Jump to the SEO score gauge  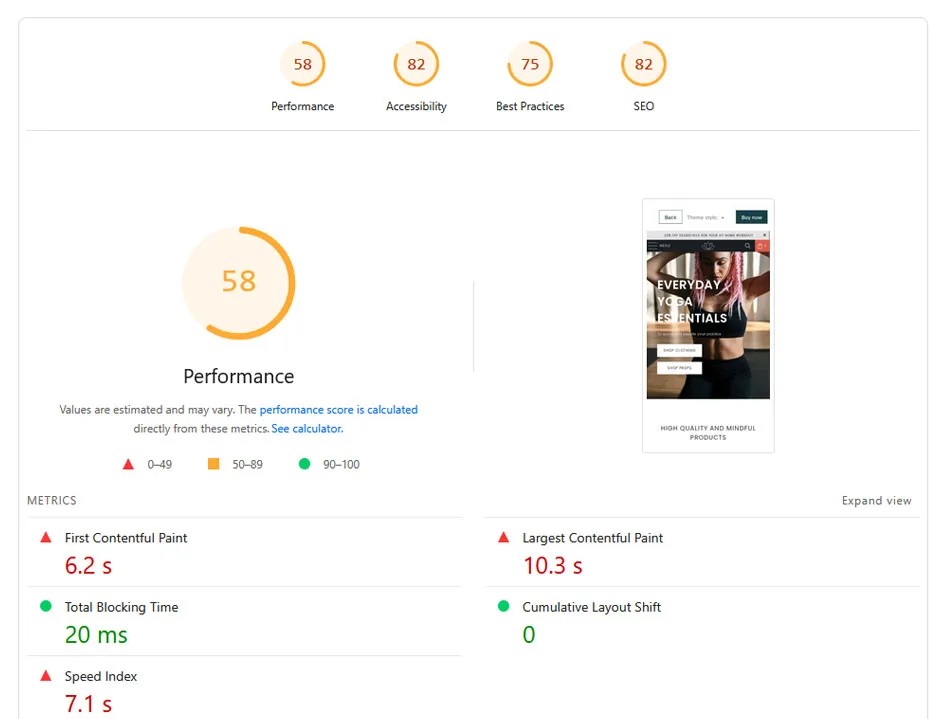click(x=643, y=65)
